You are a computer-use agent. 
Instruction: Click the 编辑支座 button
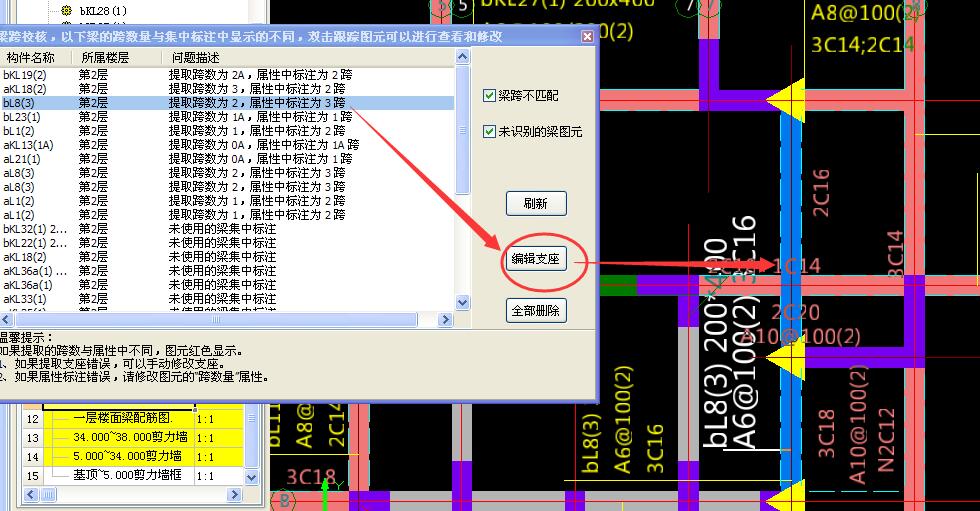click(536, 259)
